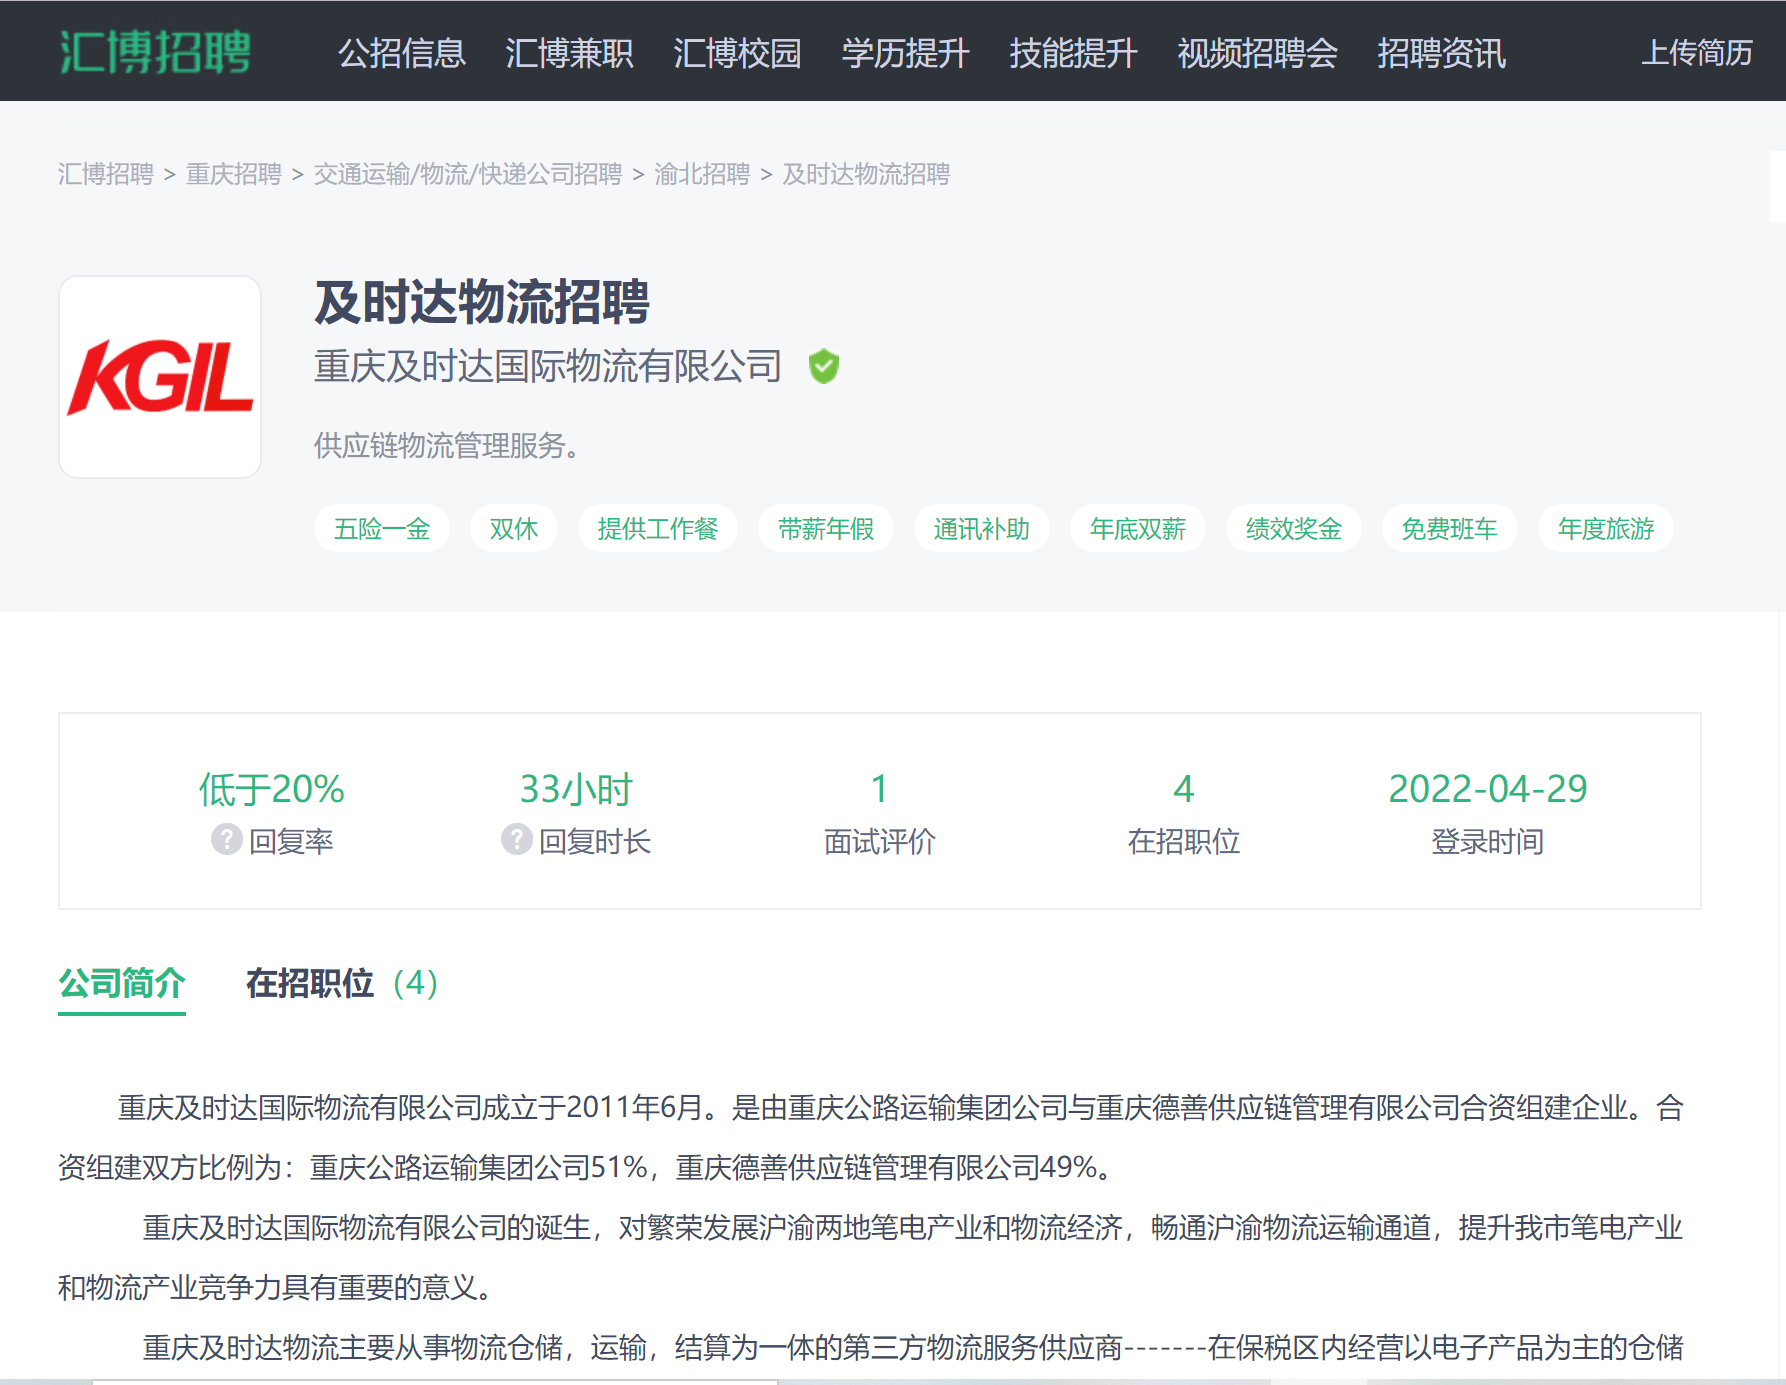
Task: Go to 学历提升 in the top navigation
Action: (906, 52)
